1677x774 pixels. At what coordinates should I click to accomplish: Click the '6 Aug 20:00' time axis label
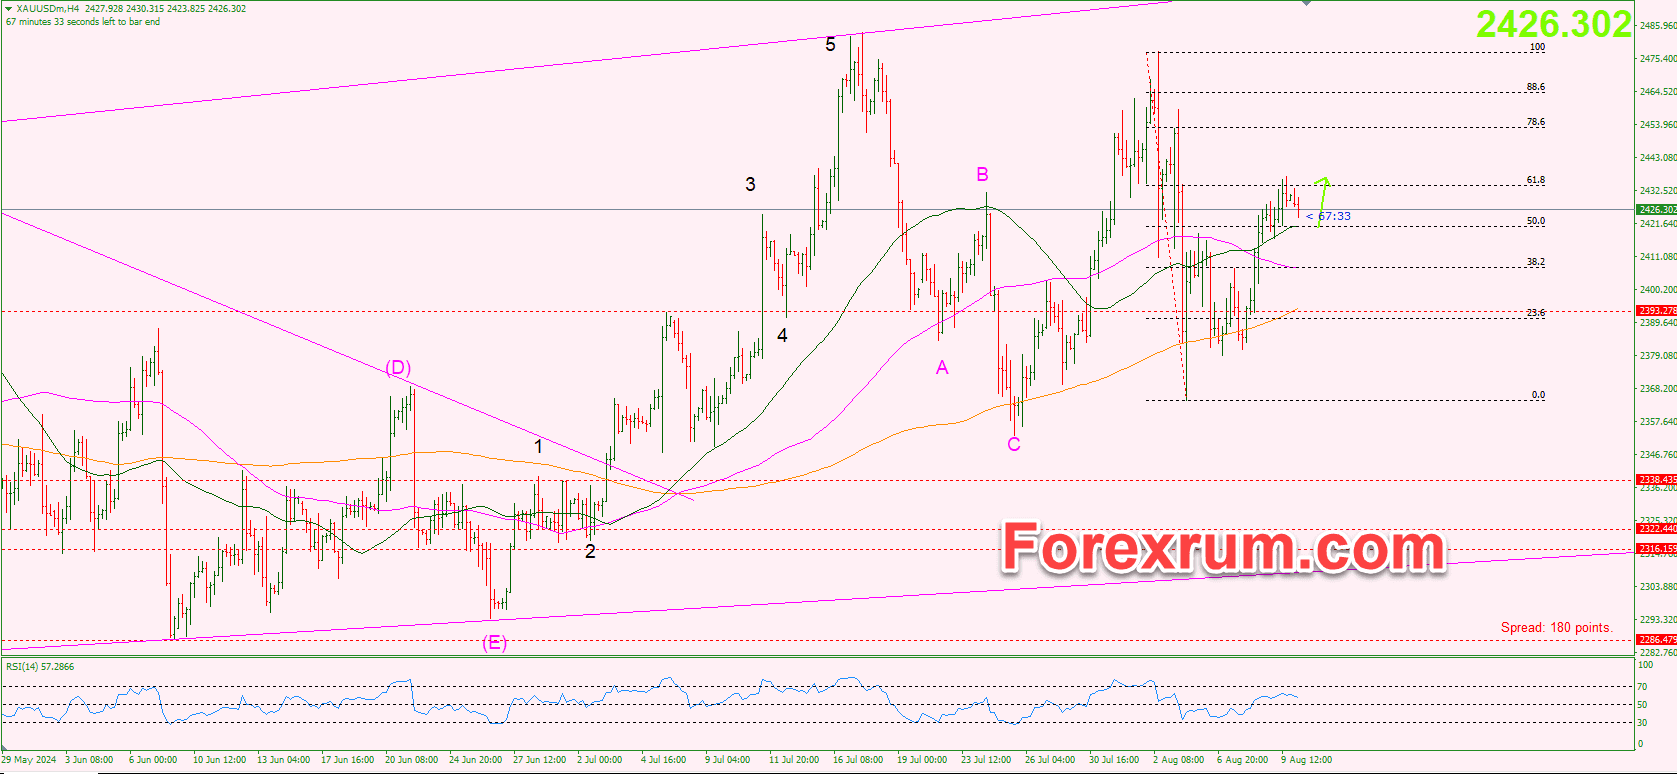coord(1242,760)
